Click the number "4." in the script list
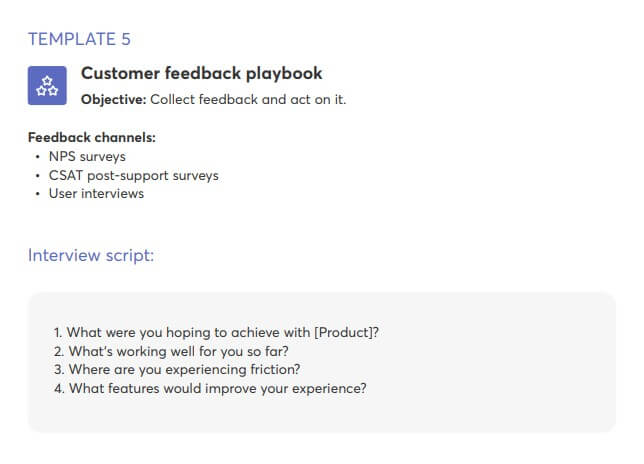Screen dimensions: 644x464 pos(59,388)
